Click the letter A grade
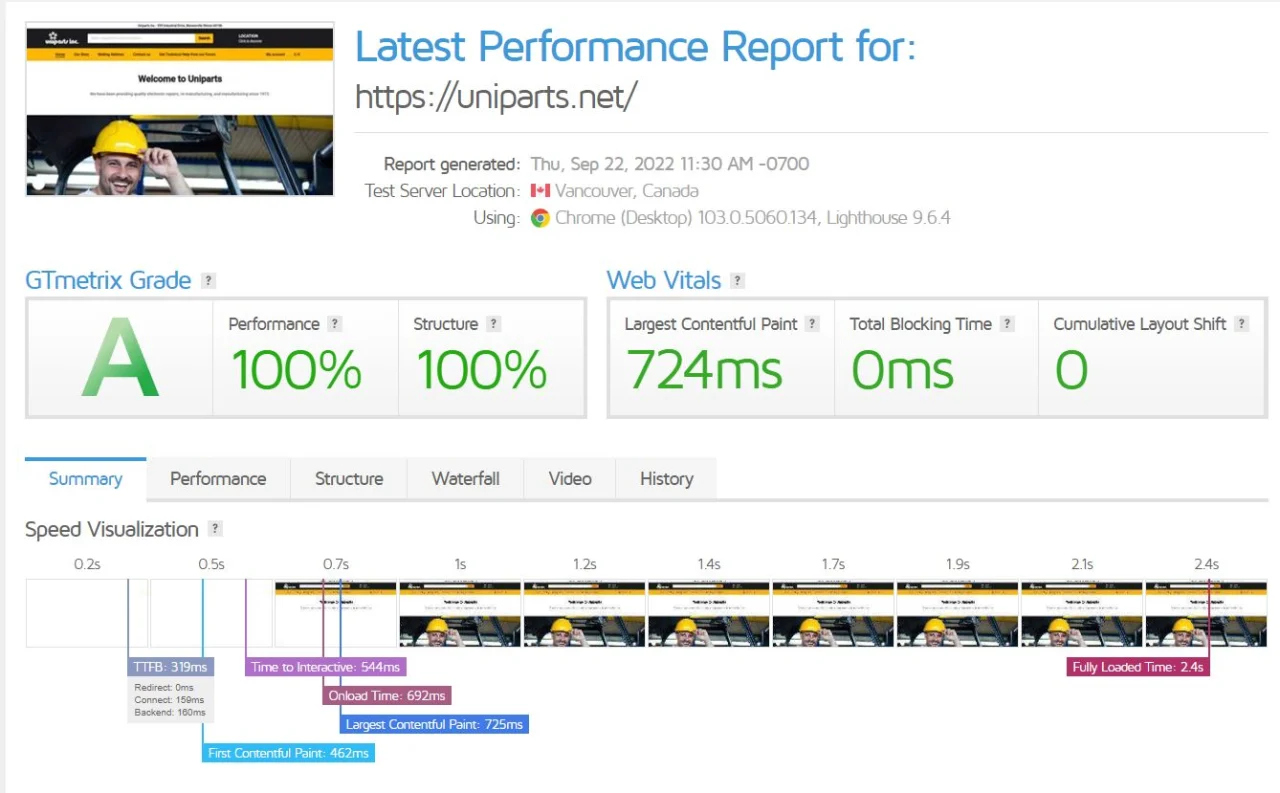 (x=120, y=357)
